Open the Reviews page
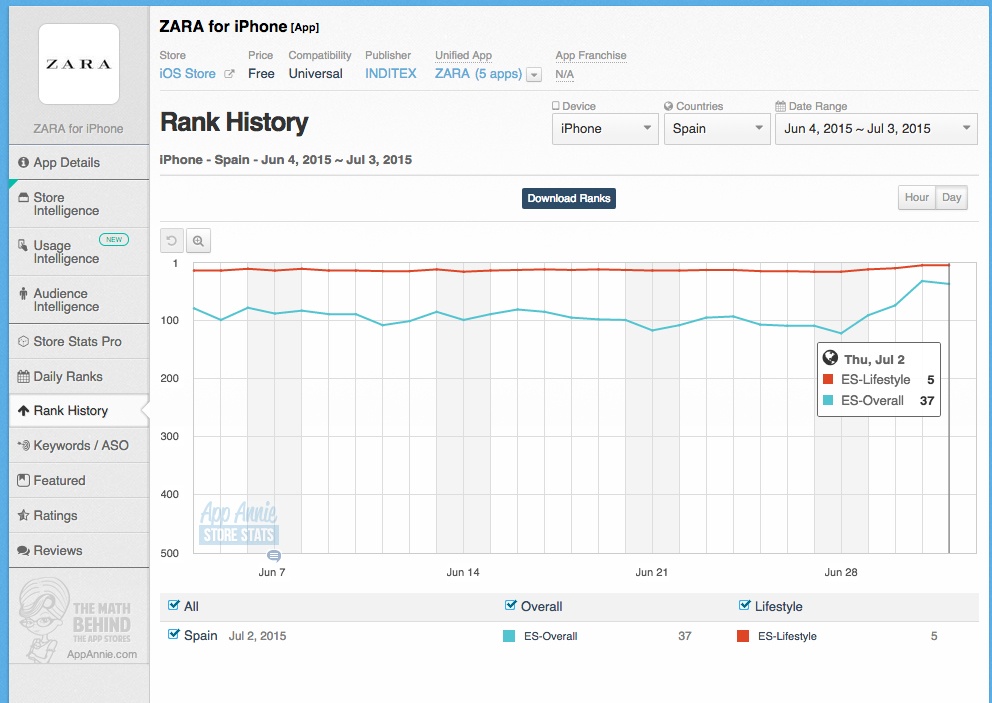 click(x=79, y=551)
